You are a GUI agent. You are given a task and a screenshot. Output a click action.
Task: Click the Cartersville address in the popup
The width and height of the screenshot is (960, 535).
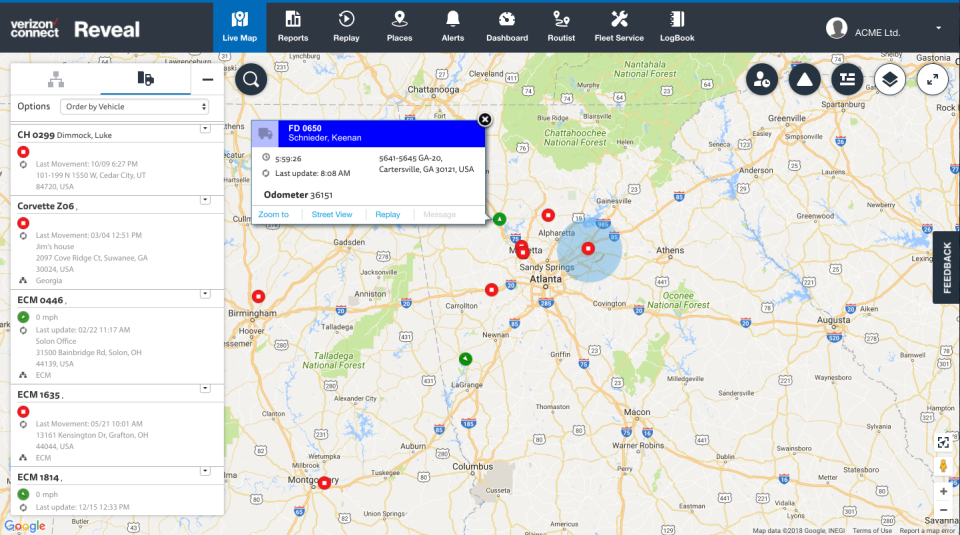(x=426, y=163)
